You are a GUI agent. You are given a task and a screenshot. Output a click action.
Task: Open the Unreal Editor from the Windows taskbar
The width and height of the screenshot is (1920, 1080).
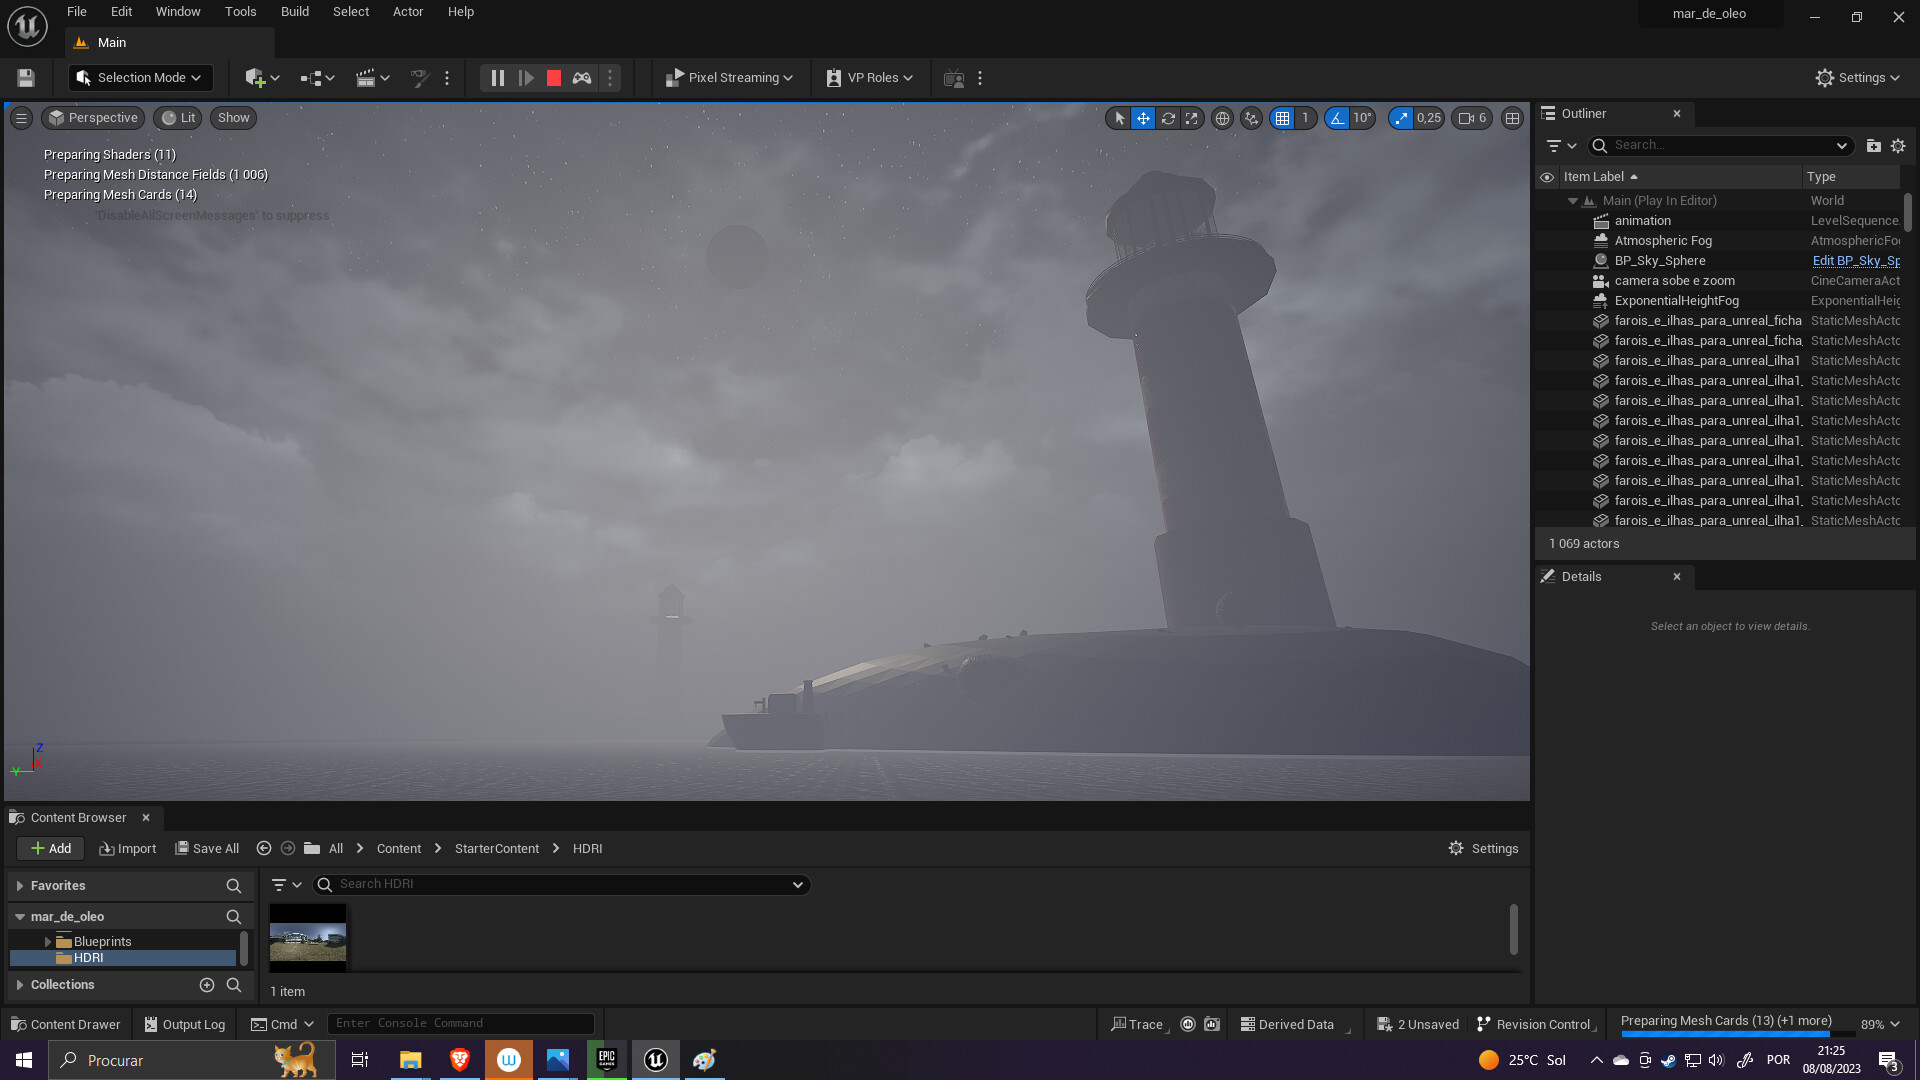[x=656, y=1059]
